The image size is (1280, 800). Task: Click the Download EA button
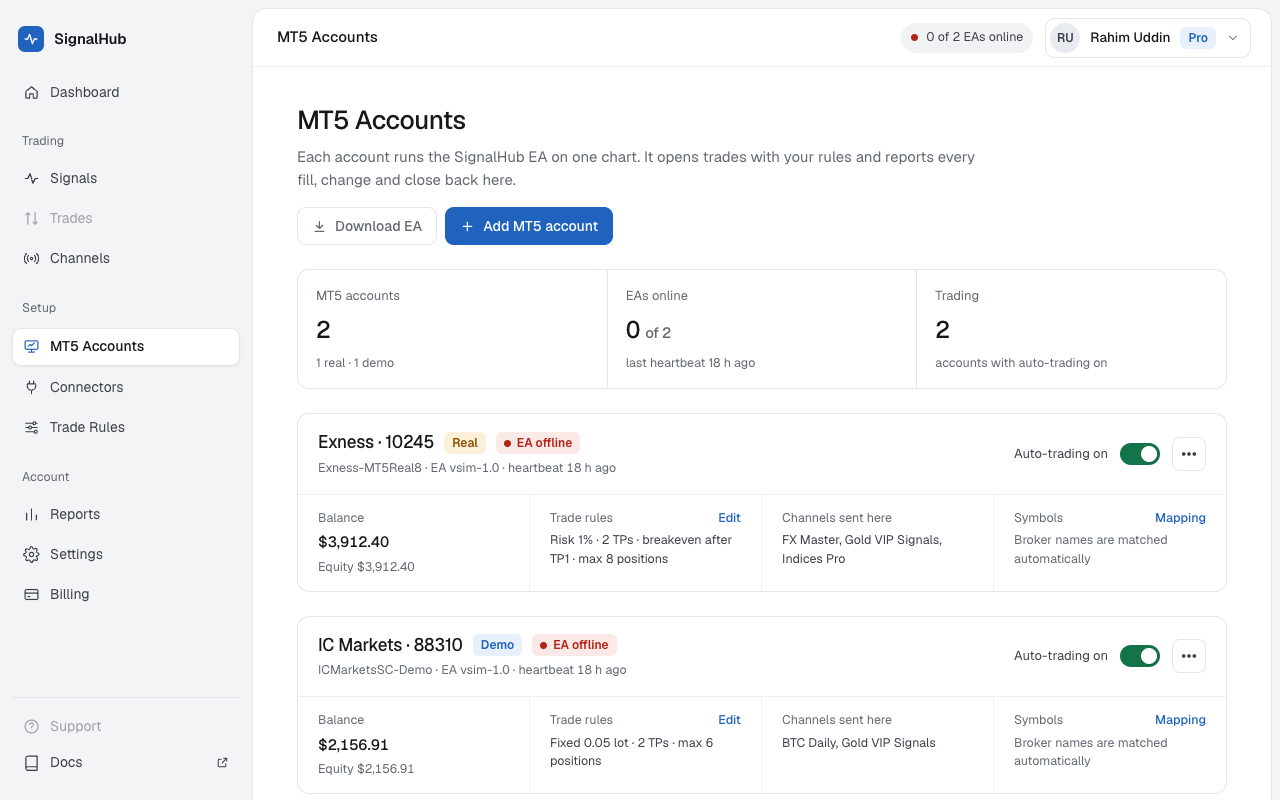[x=367, y=226]
